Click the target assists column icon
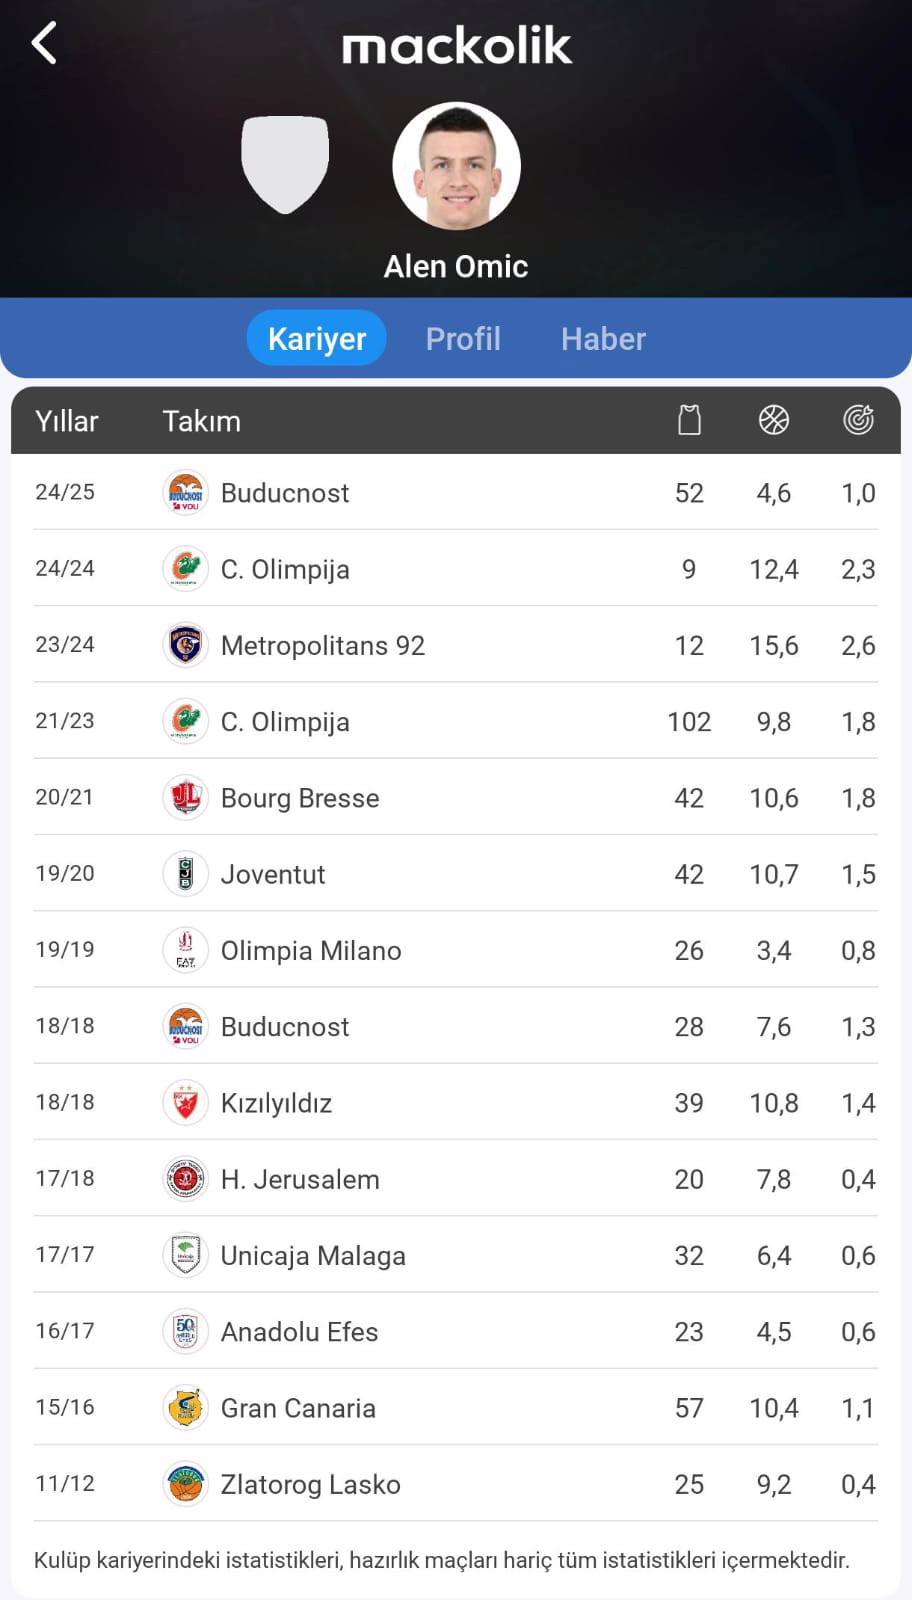Screen dimensions: 912x1600 click(858, 420)
